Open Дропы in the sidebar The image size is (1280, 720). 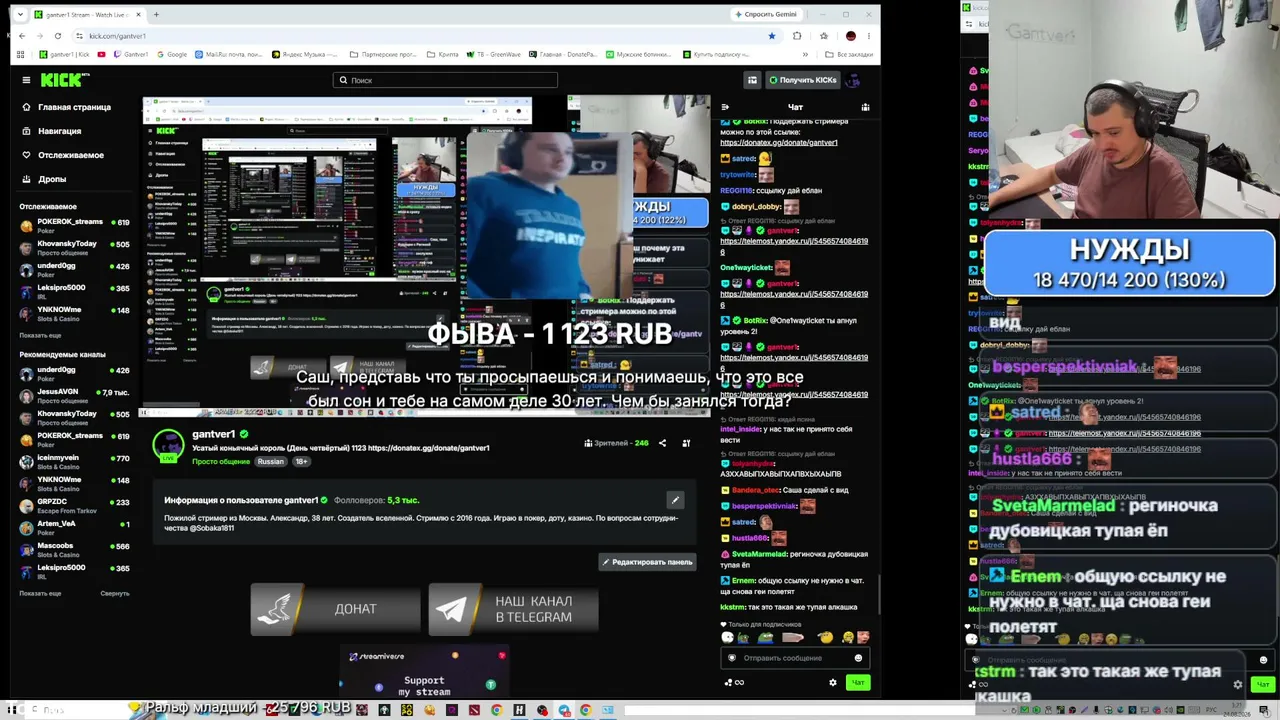pos(43,179)
